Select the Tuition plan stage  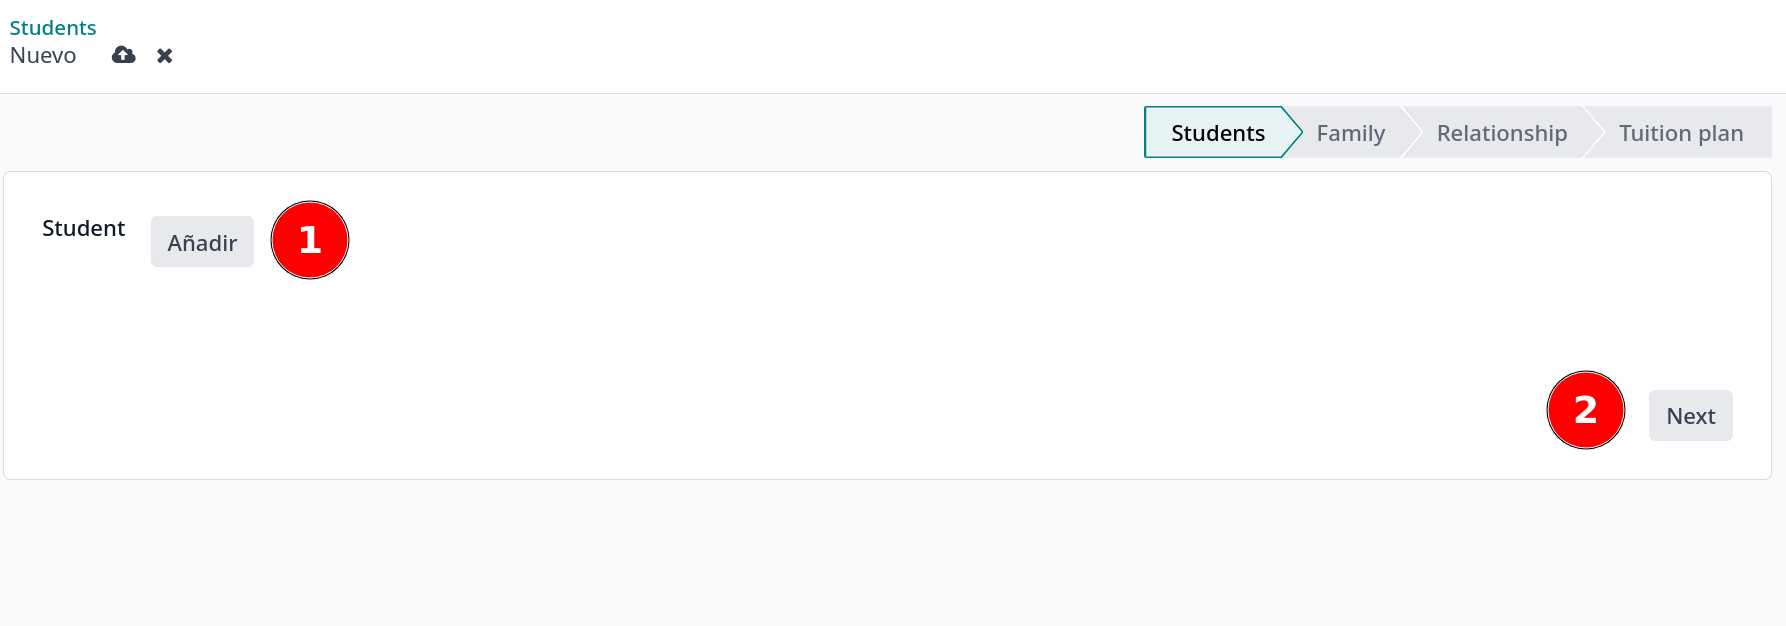(x=1680, y=133)
